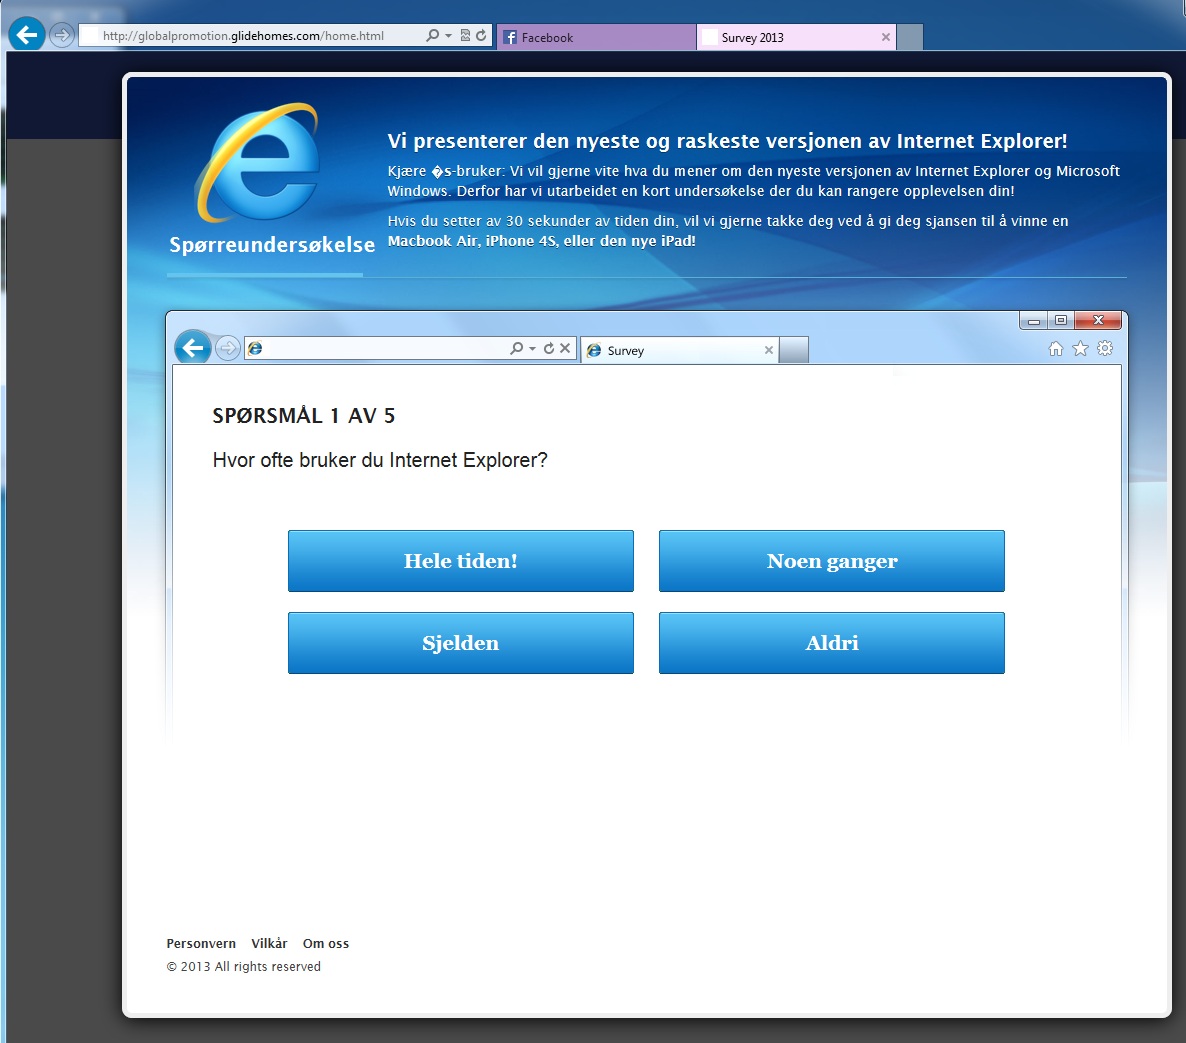Screen dimensions: 1186x1043
Task: Switch to the Facebook tab
Action: (x=596, y=37)
